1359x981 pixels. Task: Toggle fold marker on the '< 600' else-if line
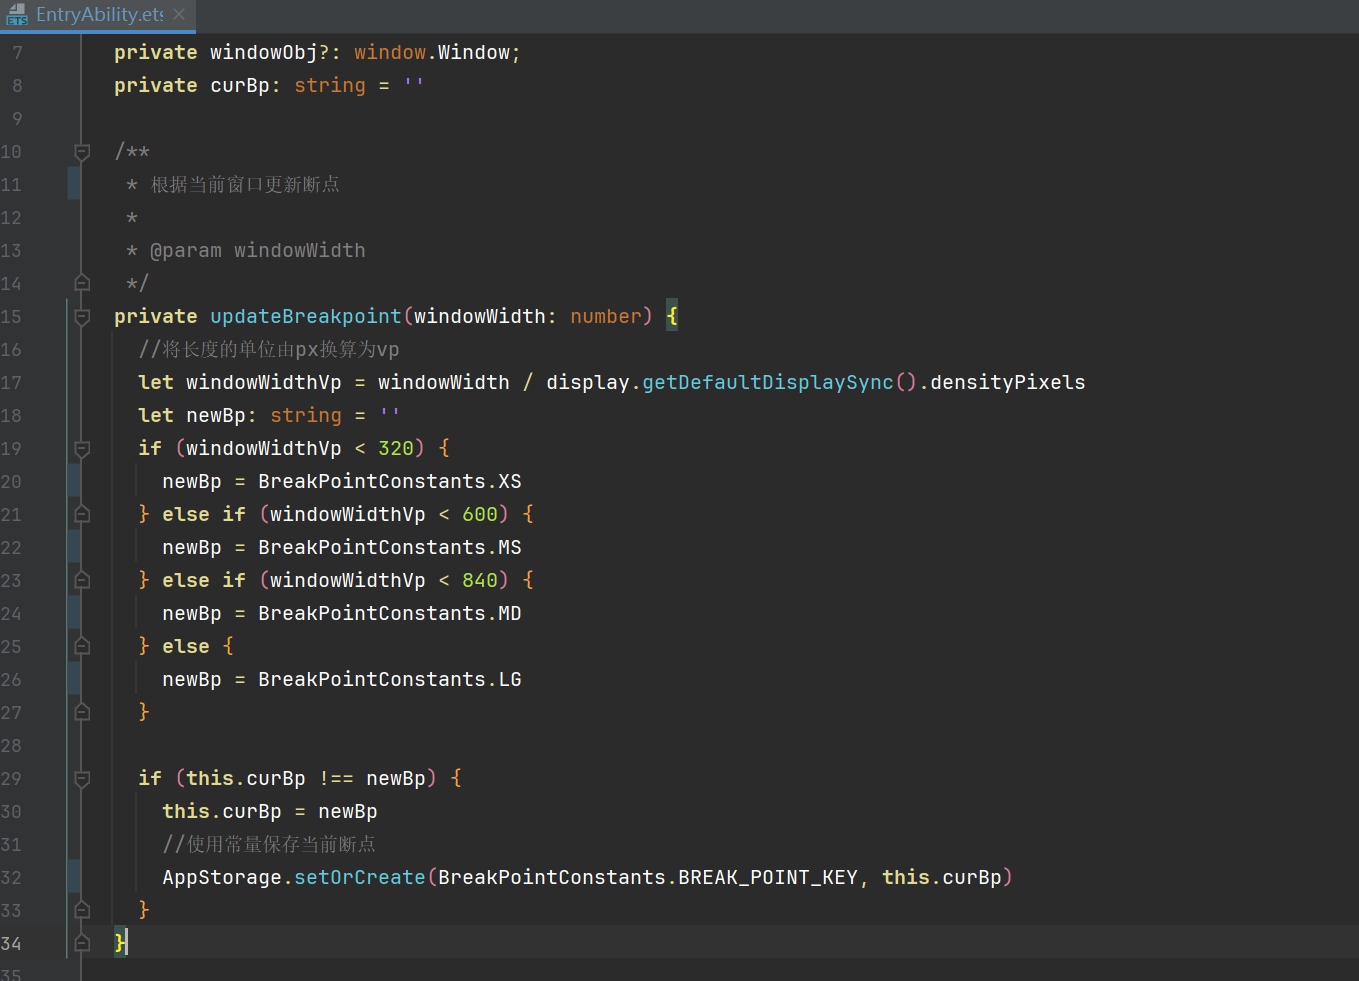tap(82, 515)
